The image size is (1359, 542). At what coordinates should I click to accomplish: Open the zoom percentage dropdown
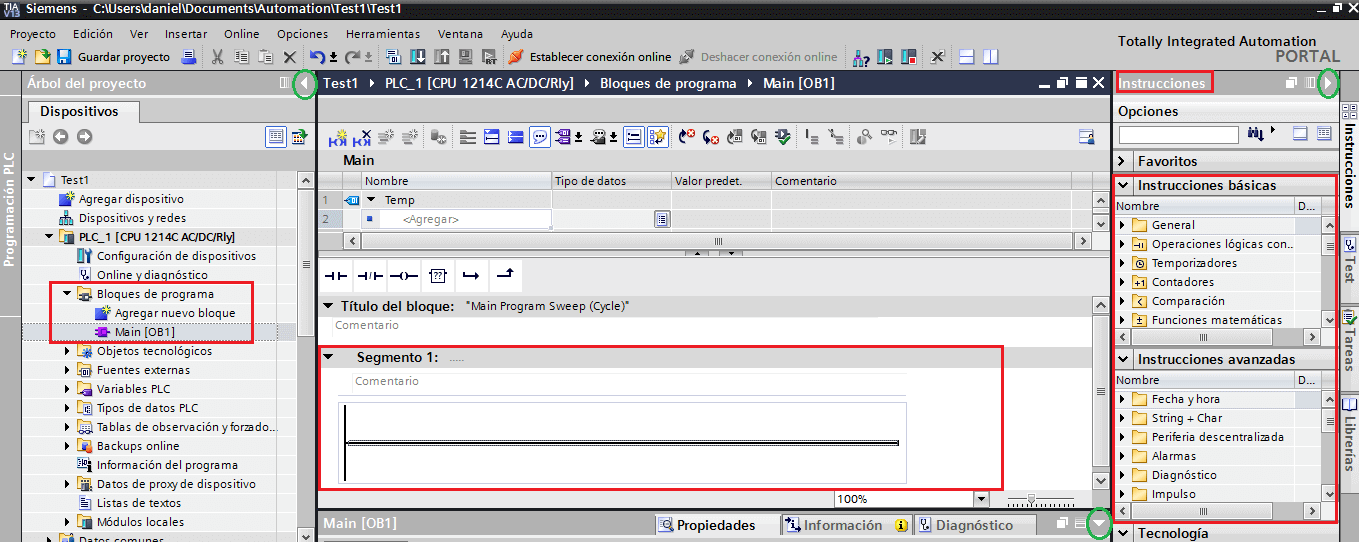[980, 499]
